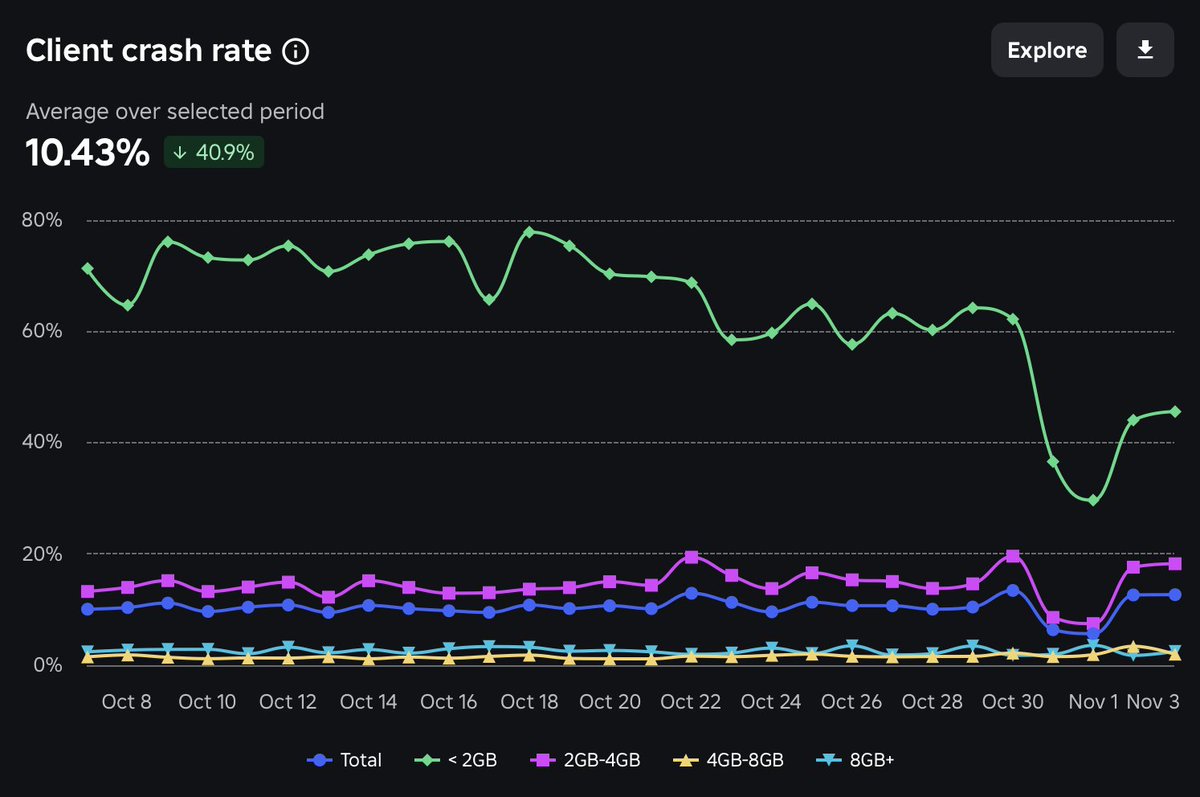Click the download chart icon
The width and height of the screenshot is (1200, 797).
1144,49
